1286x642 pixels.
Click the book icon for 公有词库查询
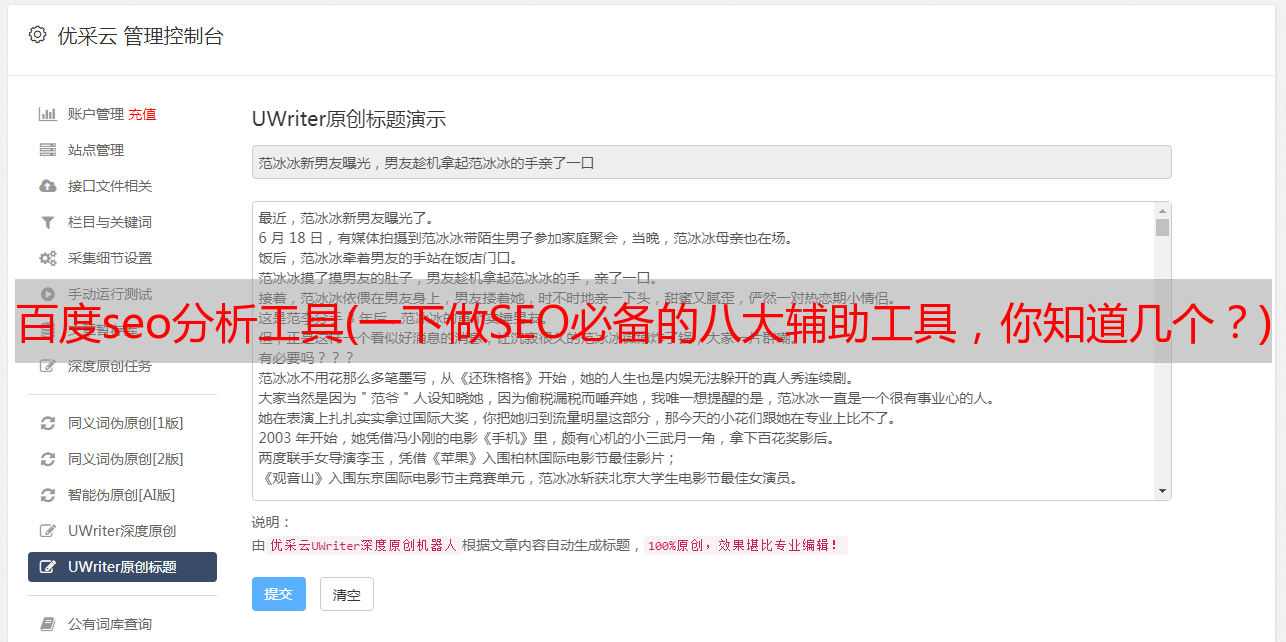coord(47,624)
